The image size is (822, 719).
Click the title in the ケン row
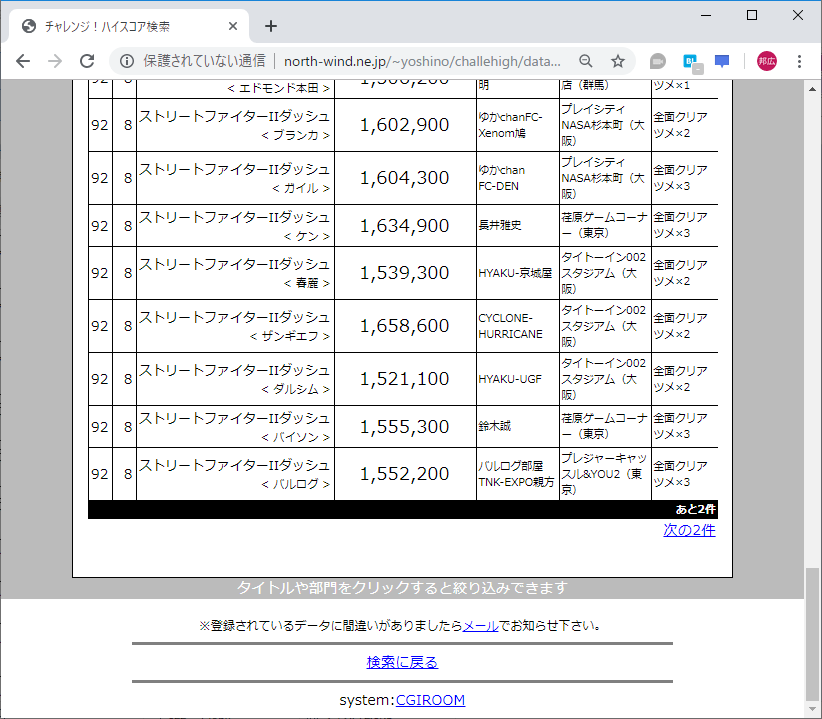pos(234,217)
